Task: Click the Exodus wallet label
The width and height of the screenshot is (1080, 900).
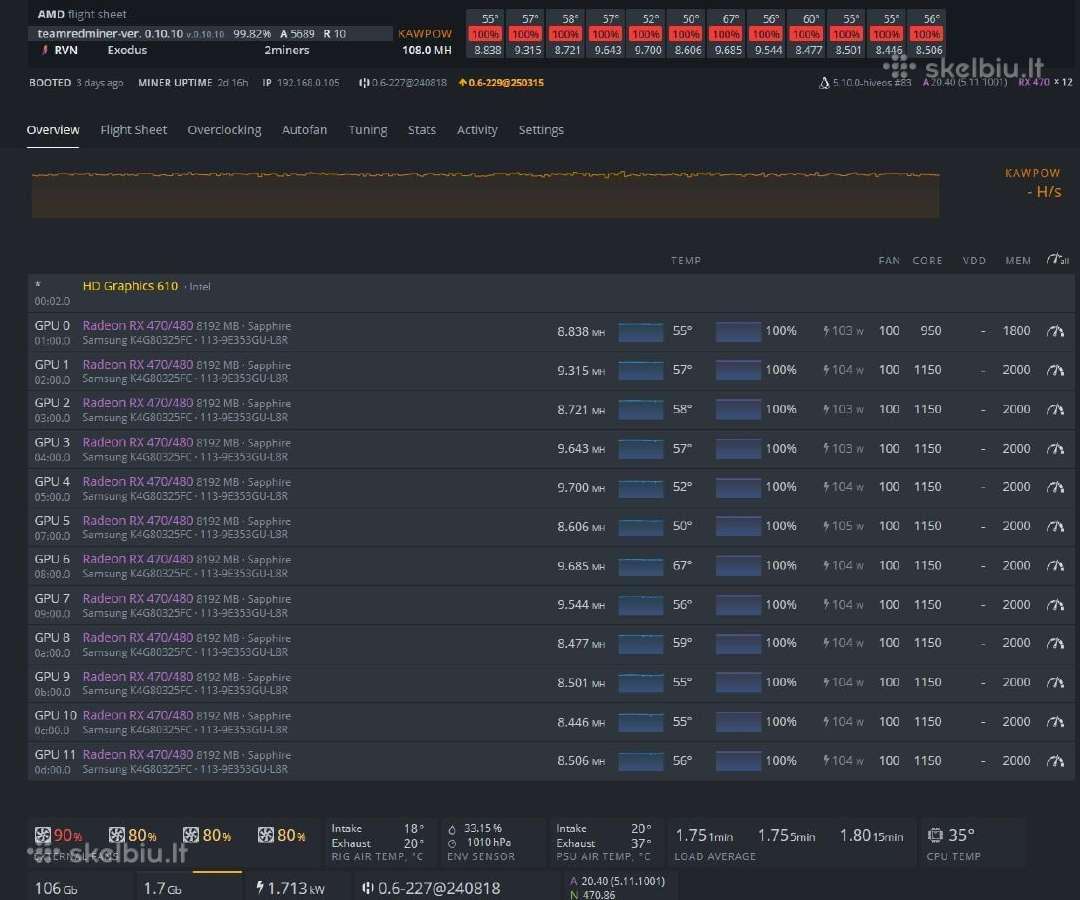Action: (x=127, y=50)
